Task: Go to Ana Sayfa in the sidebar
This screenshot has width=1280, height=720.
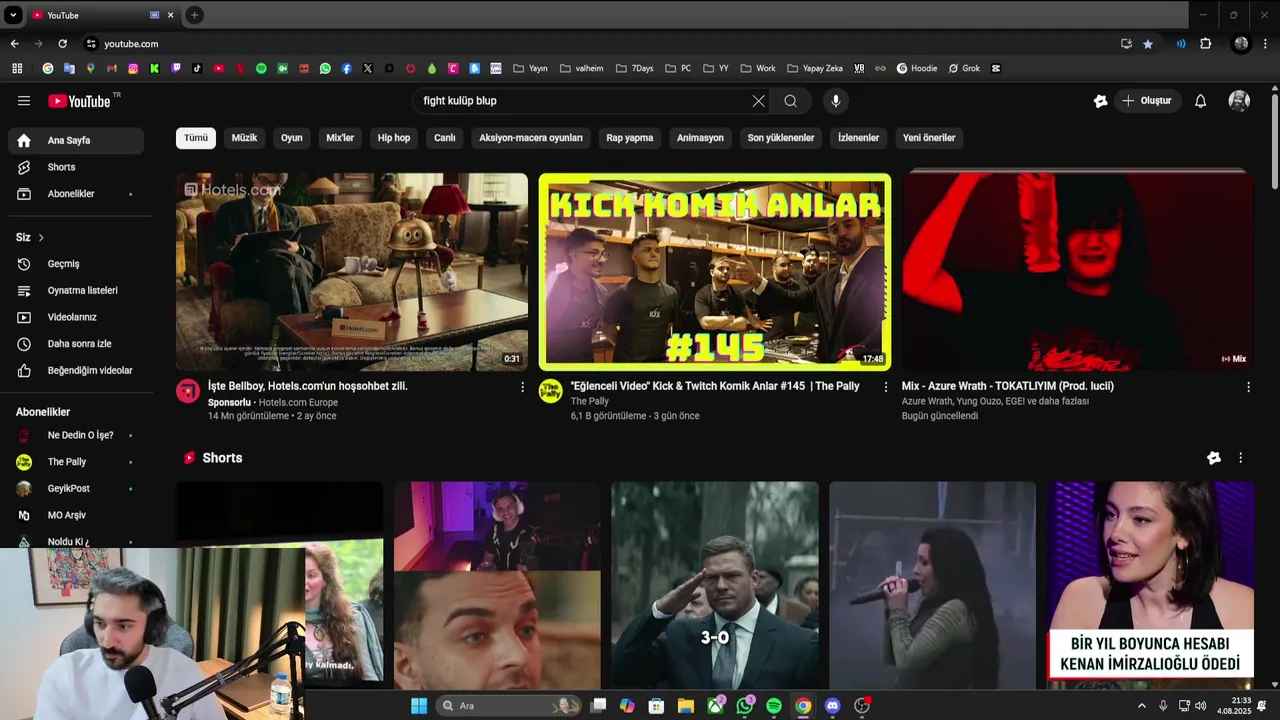Action: click(x=76, y=141)
